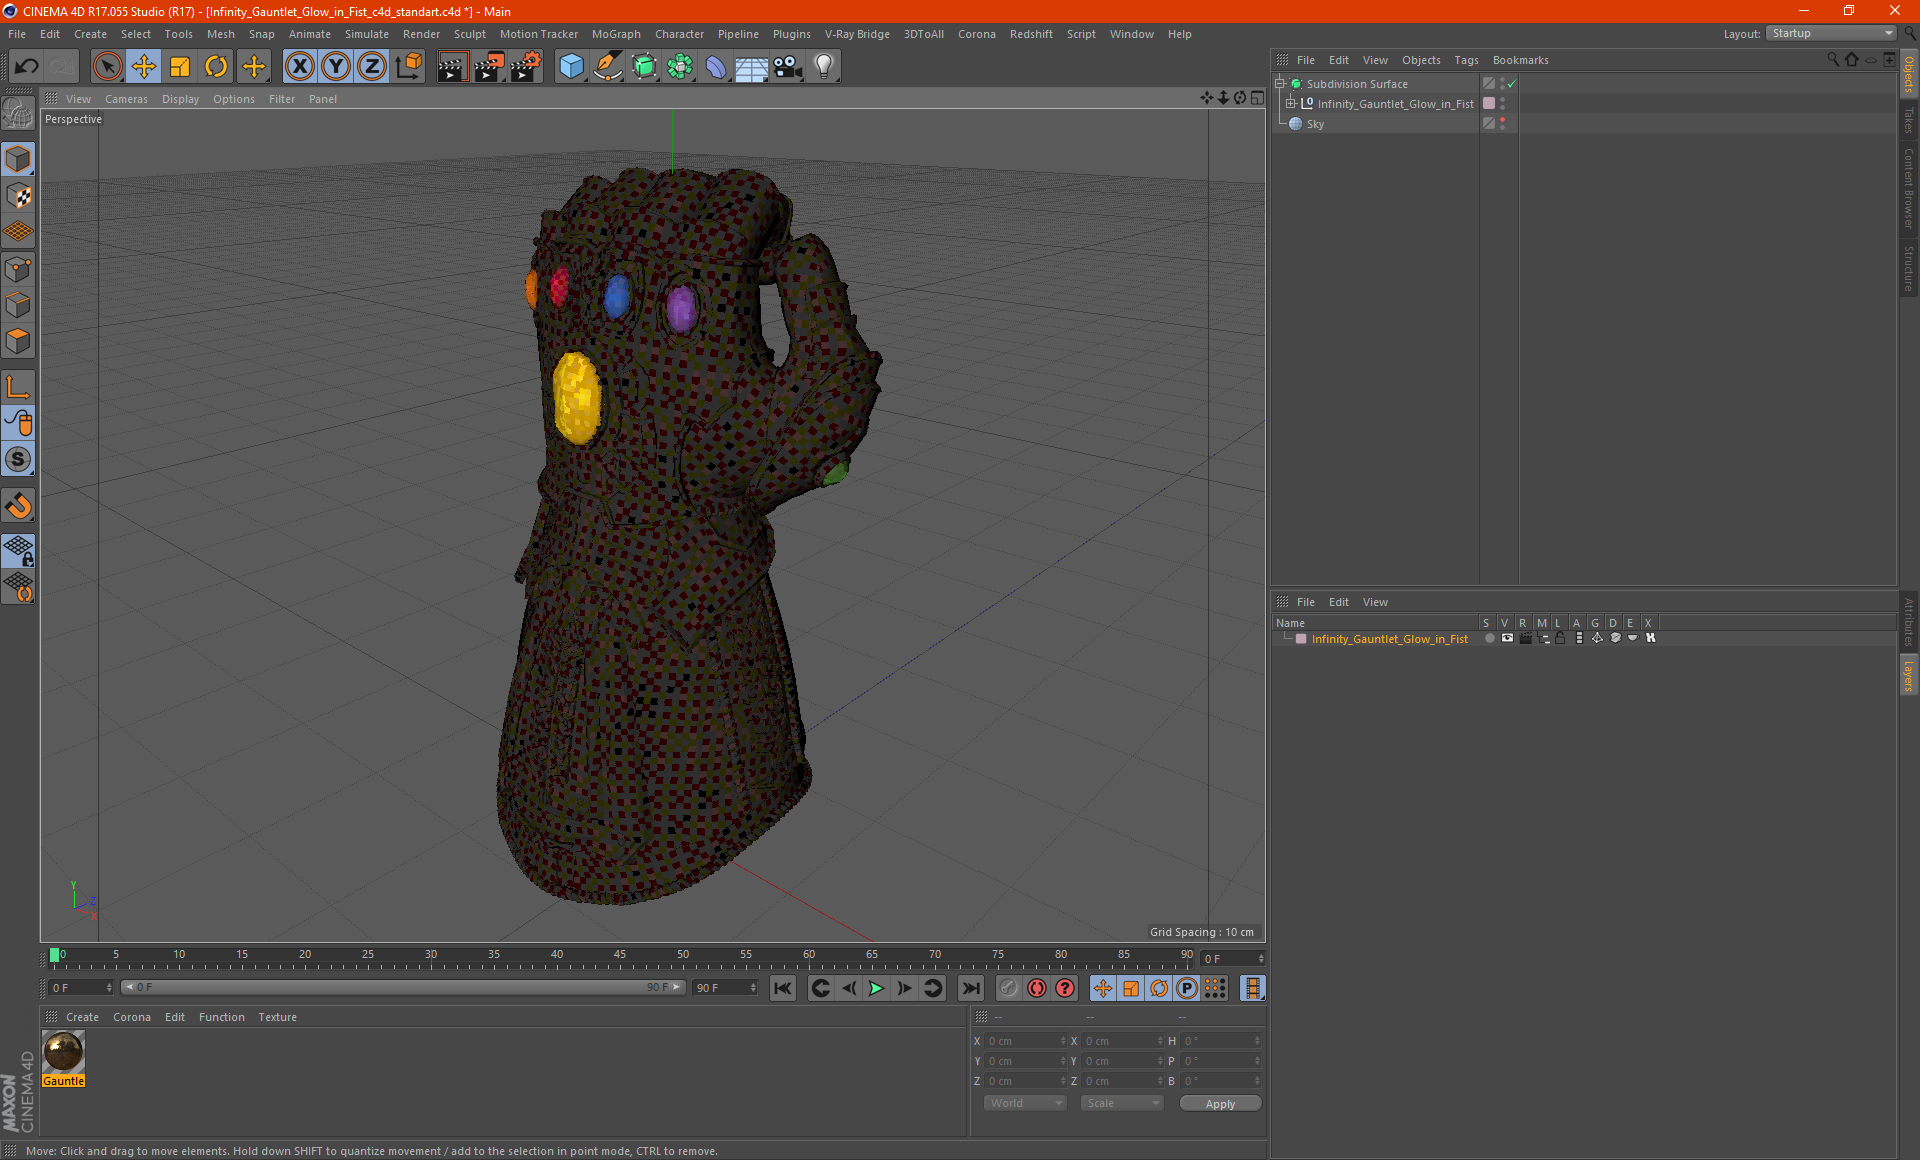This screenshot has height=1160, width=1920.
Task: Toggle layer View eye icon in Layers panel
Action: 1507,638
